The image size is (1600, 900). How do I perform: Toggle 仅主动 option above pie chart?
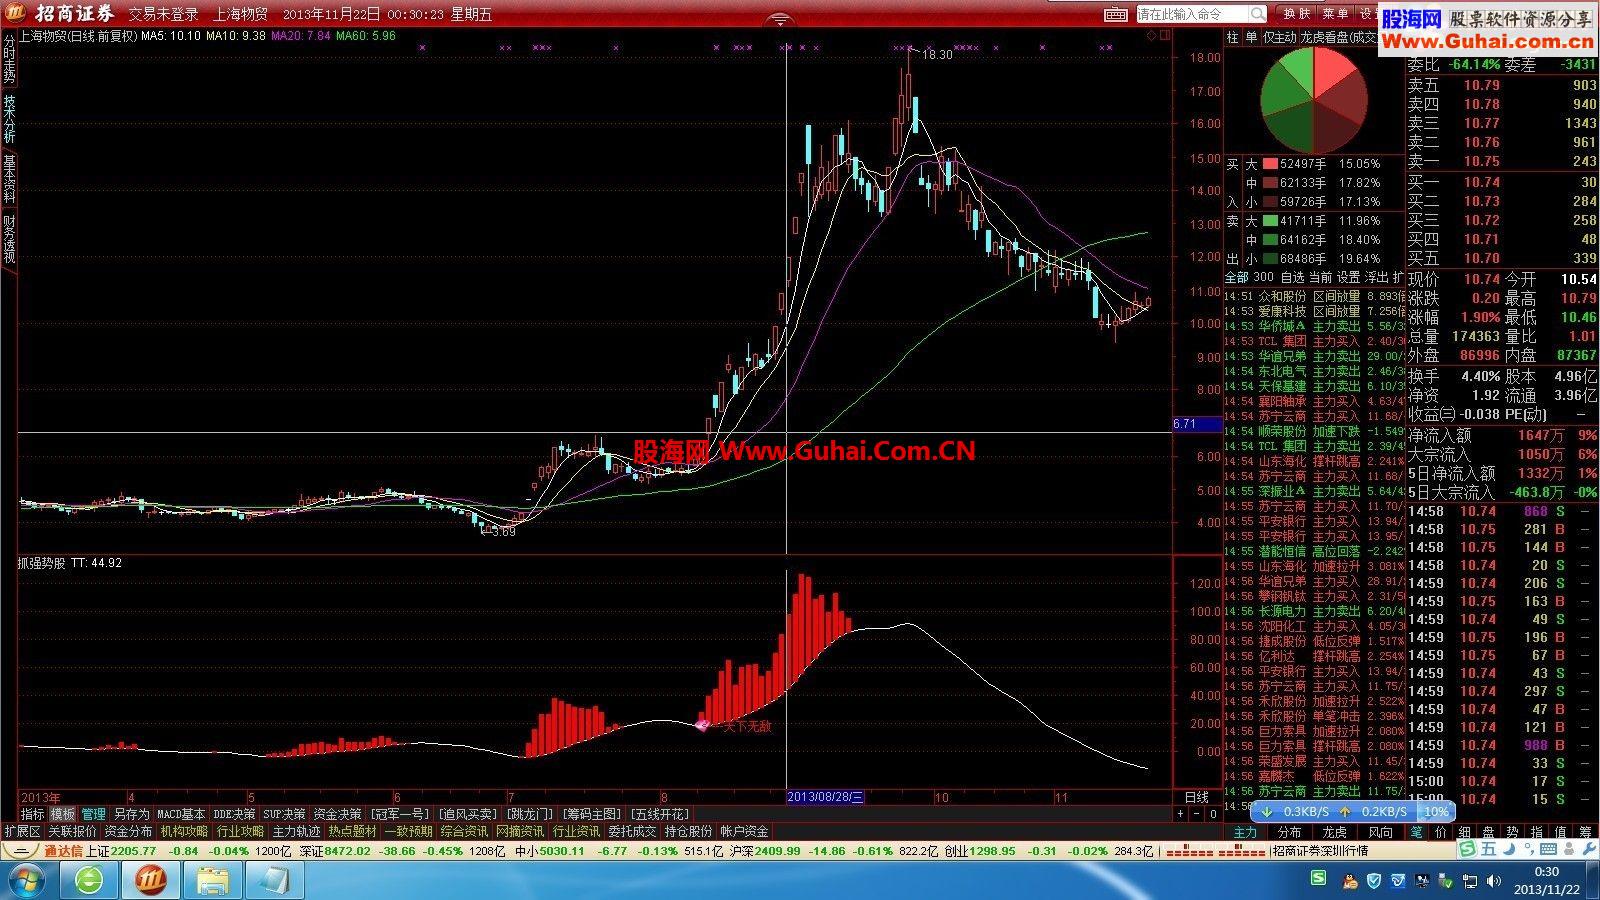1279,37
